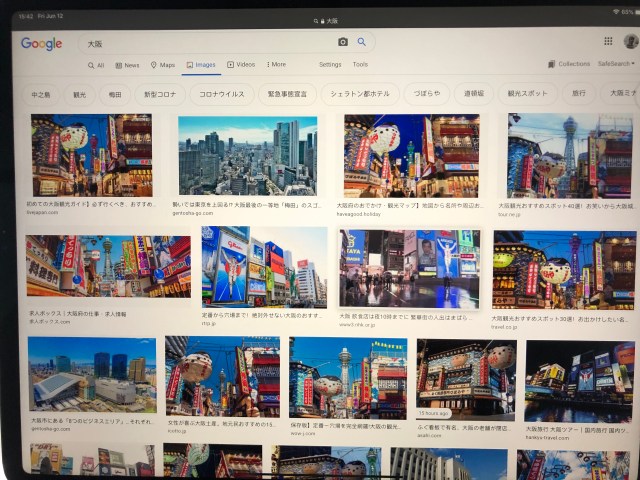Open saved Collections

coord(569,64)
